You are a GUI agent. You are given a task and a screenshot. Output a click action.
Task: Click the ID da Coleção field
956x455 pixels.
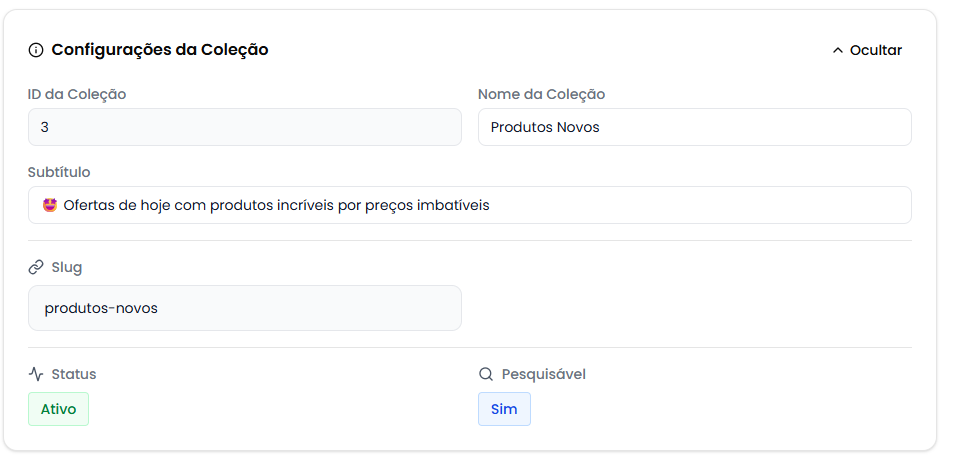tap(244, 127)
